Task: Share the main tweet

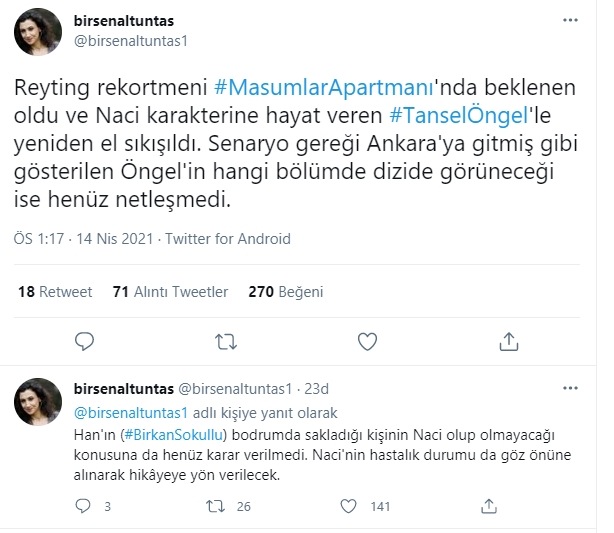Action: [x=509, y=343]
